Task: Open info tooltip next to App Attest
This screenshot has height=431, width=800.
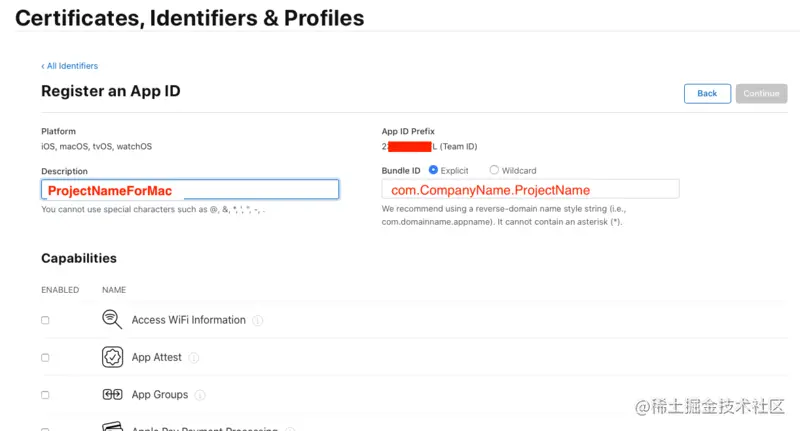Action: [193, 358]
